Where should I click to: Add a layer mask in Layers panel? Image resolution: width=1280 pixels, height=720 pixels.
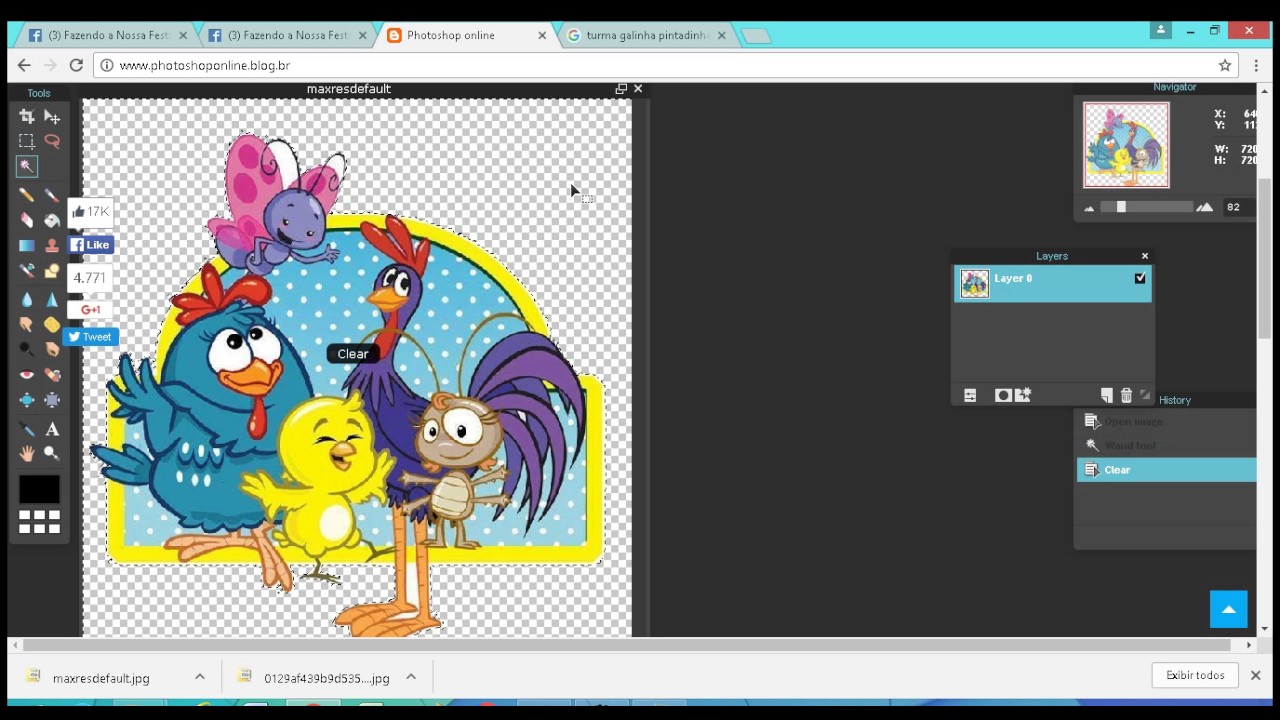pyautogui.click(x=1003, y=396)
